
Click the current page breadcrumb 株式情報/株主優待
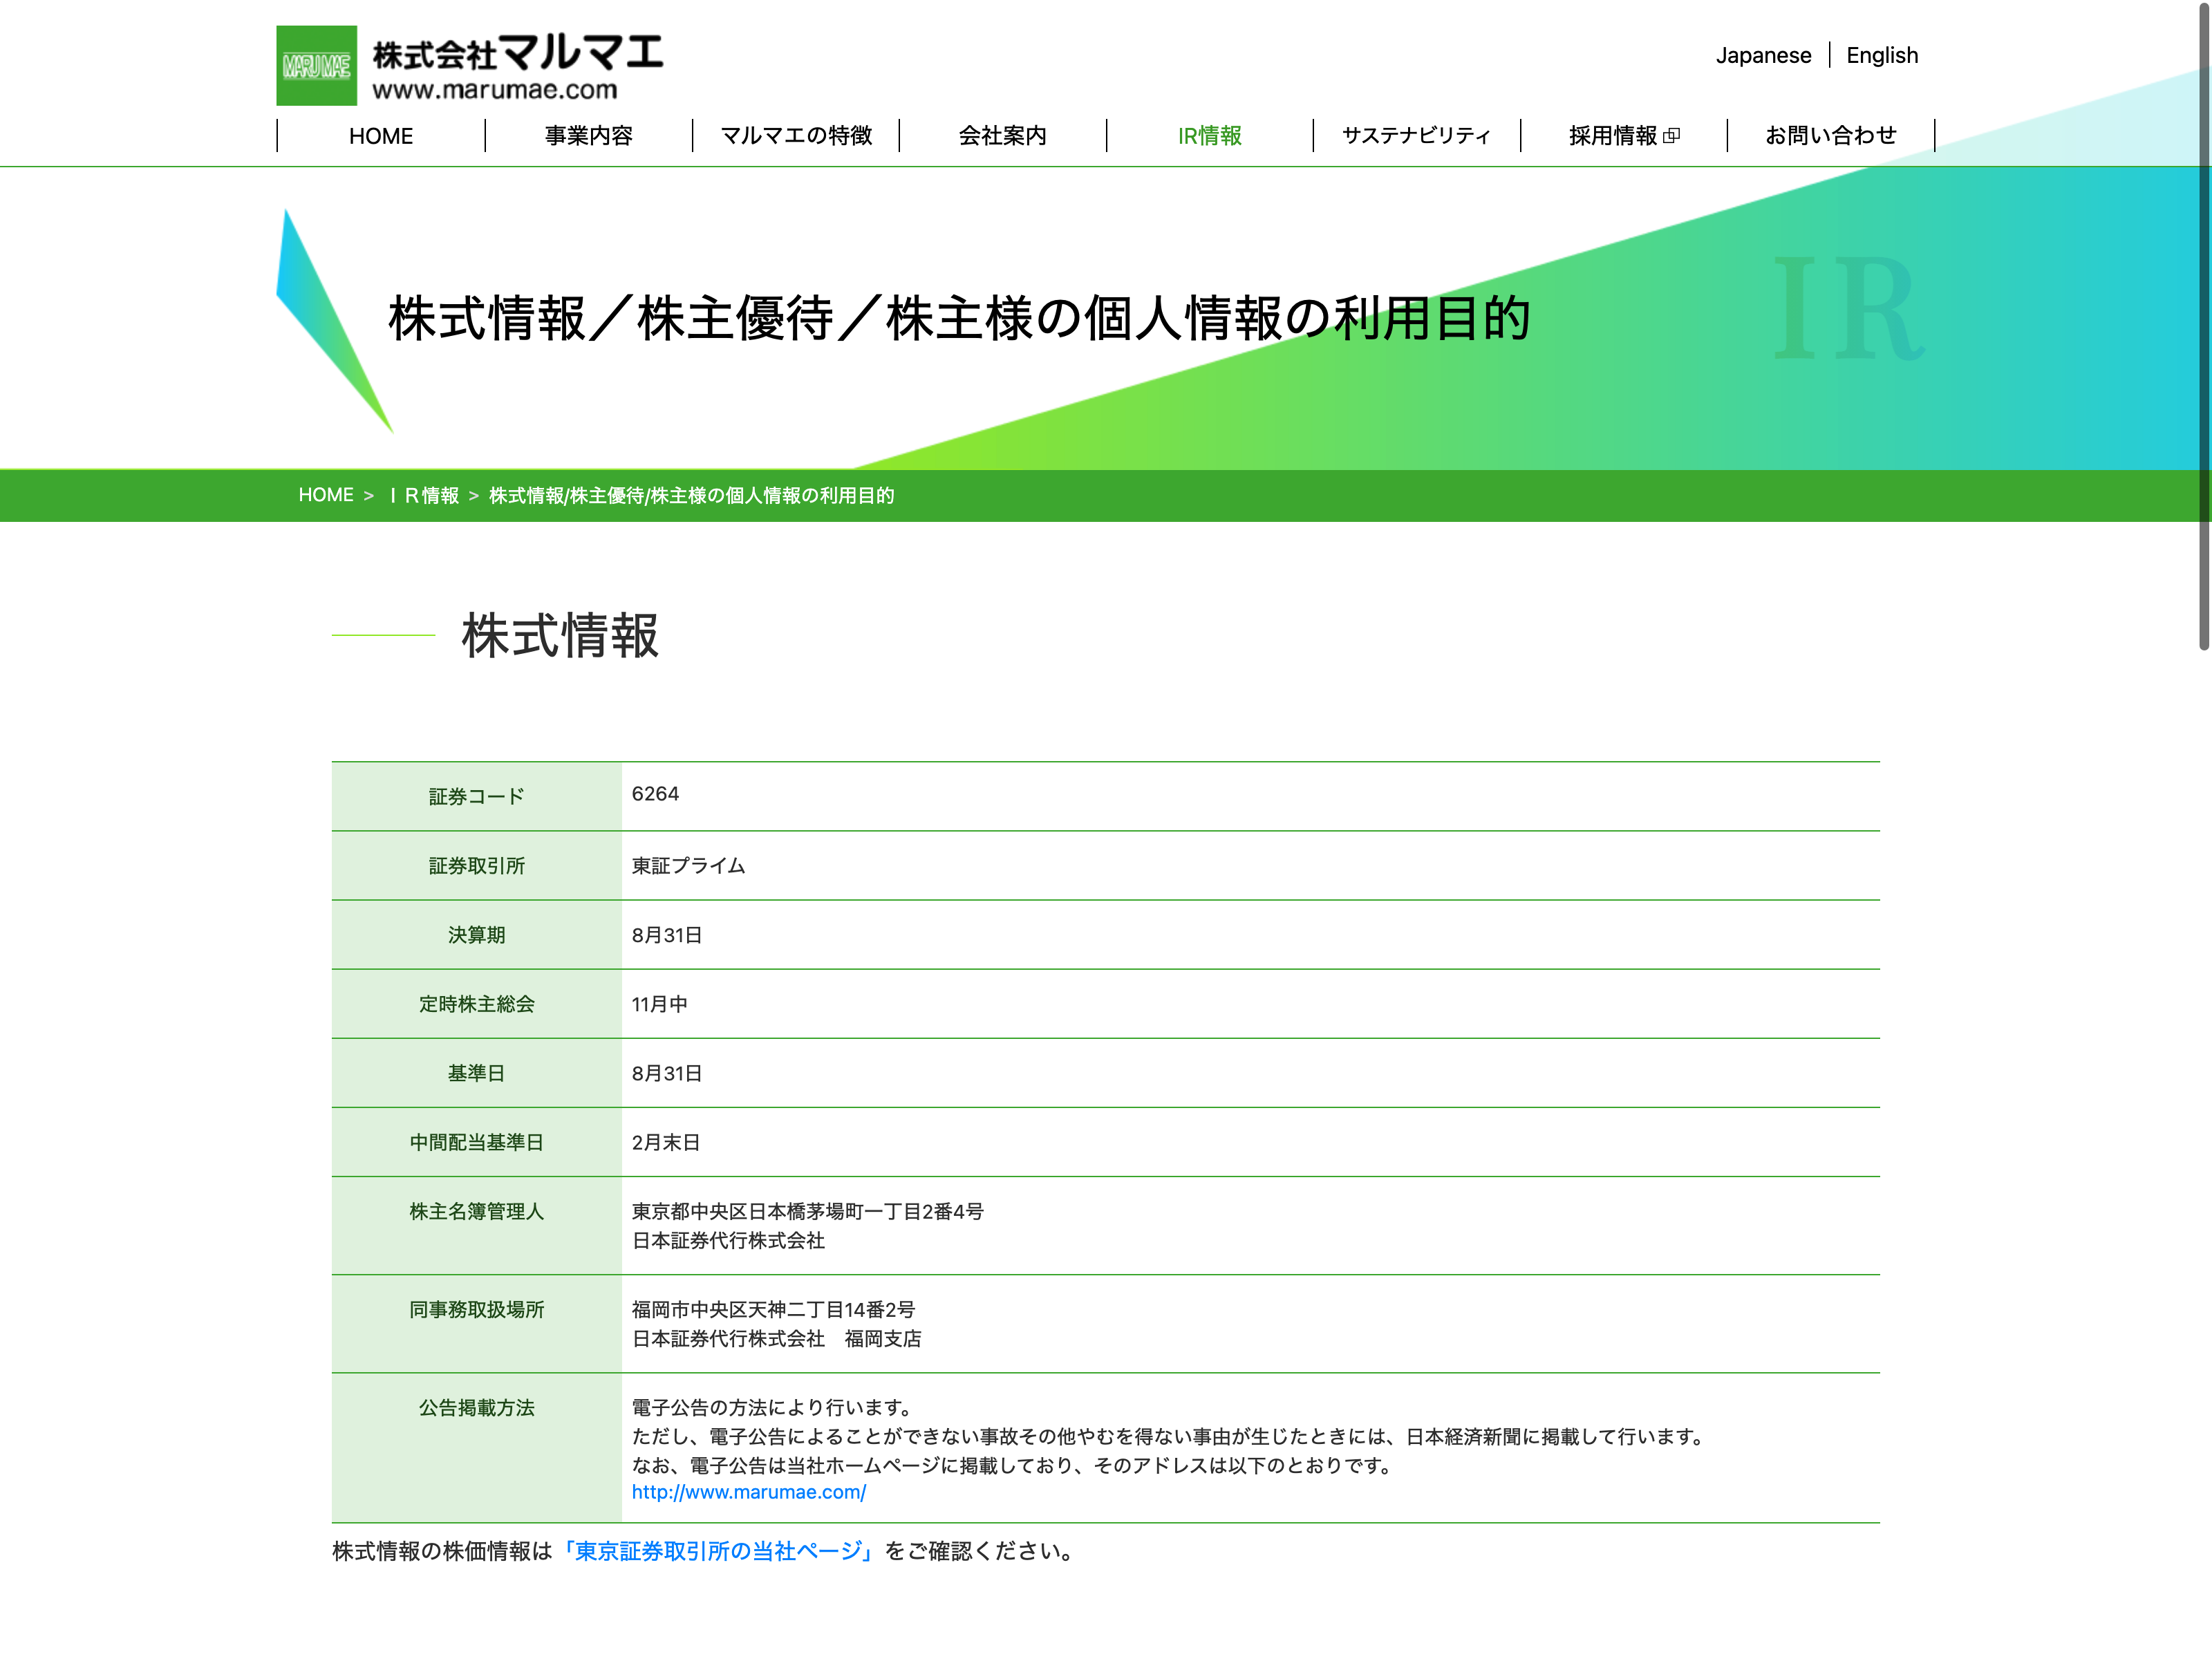tap(691, 496)
